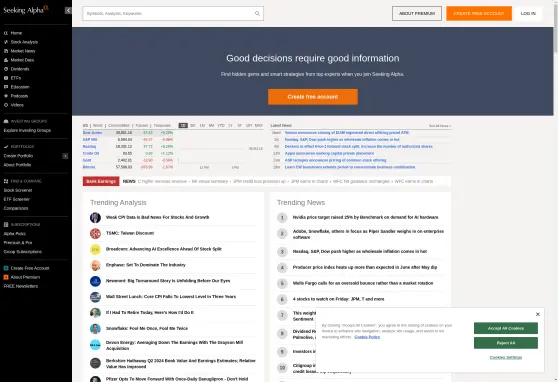Image resolution: width=558 pixels, height=382 pixels.
Task: Click the plus icon beside Create Portfolio
Action: 65,156
